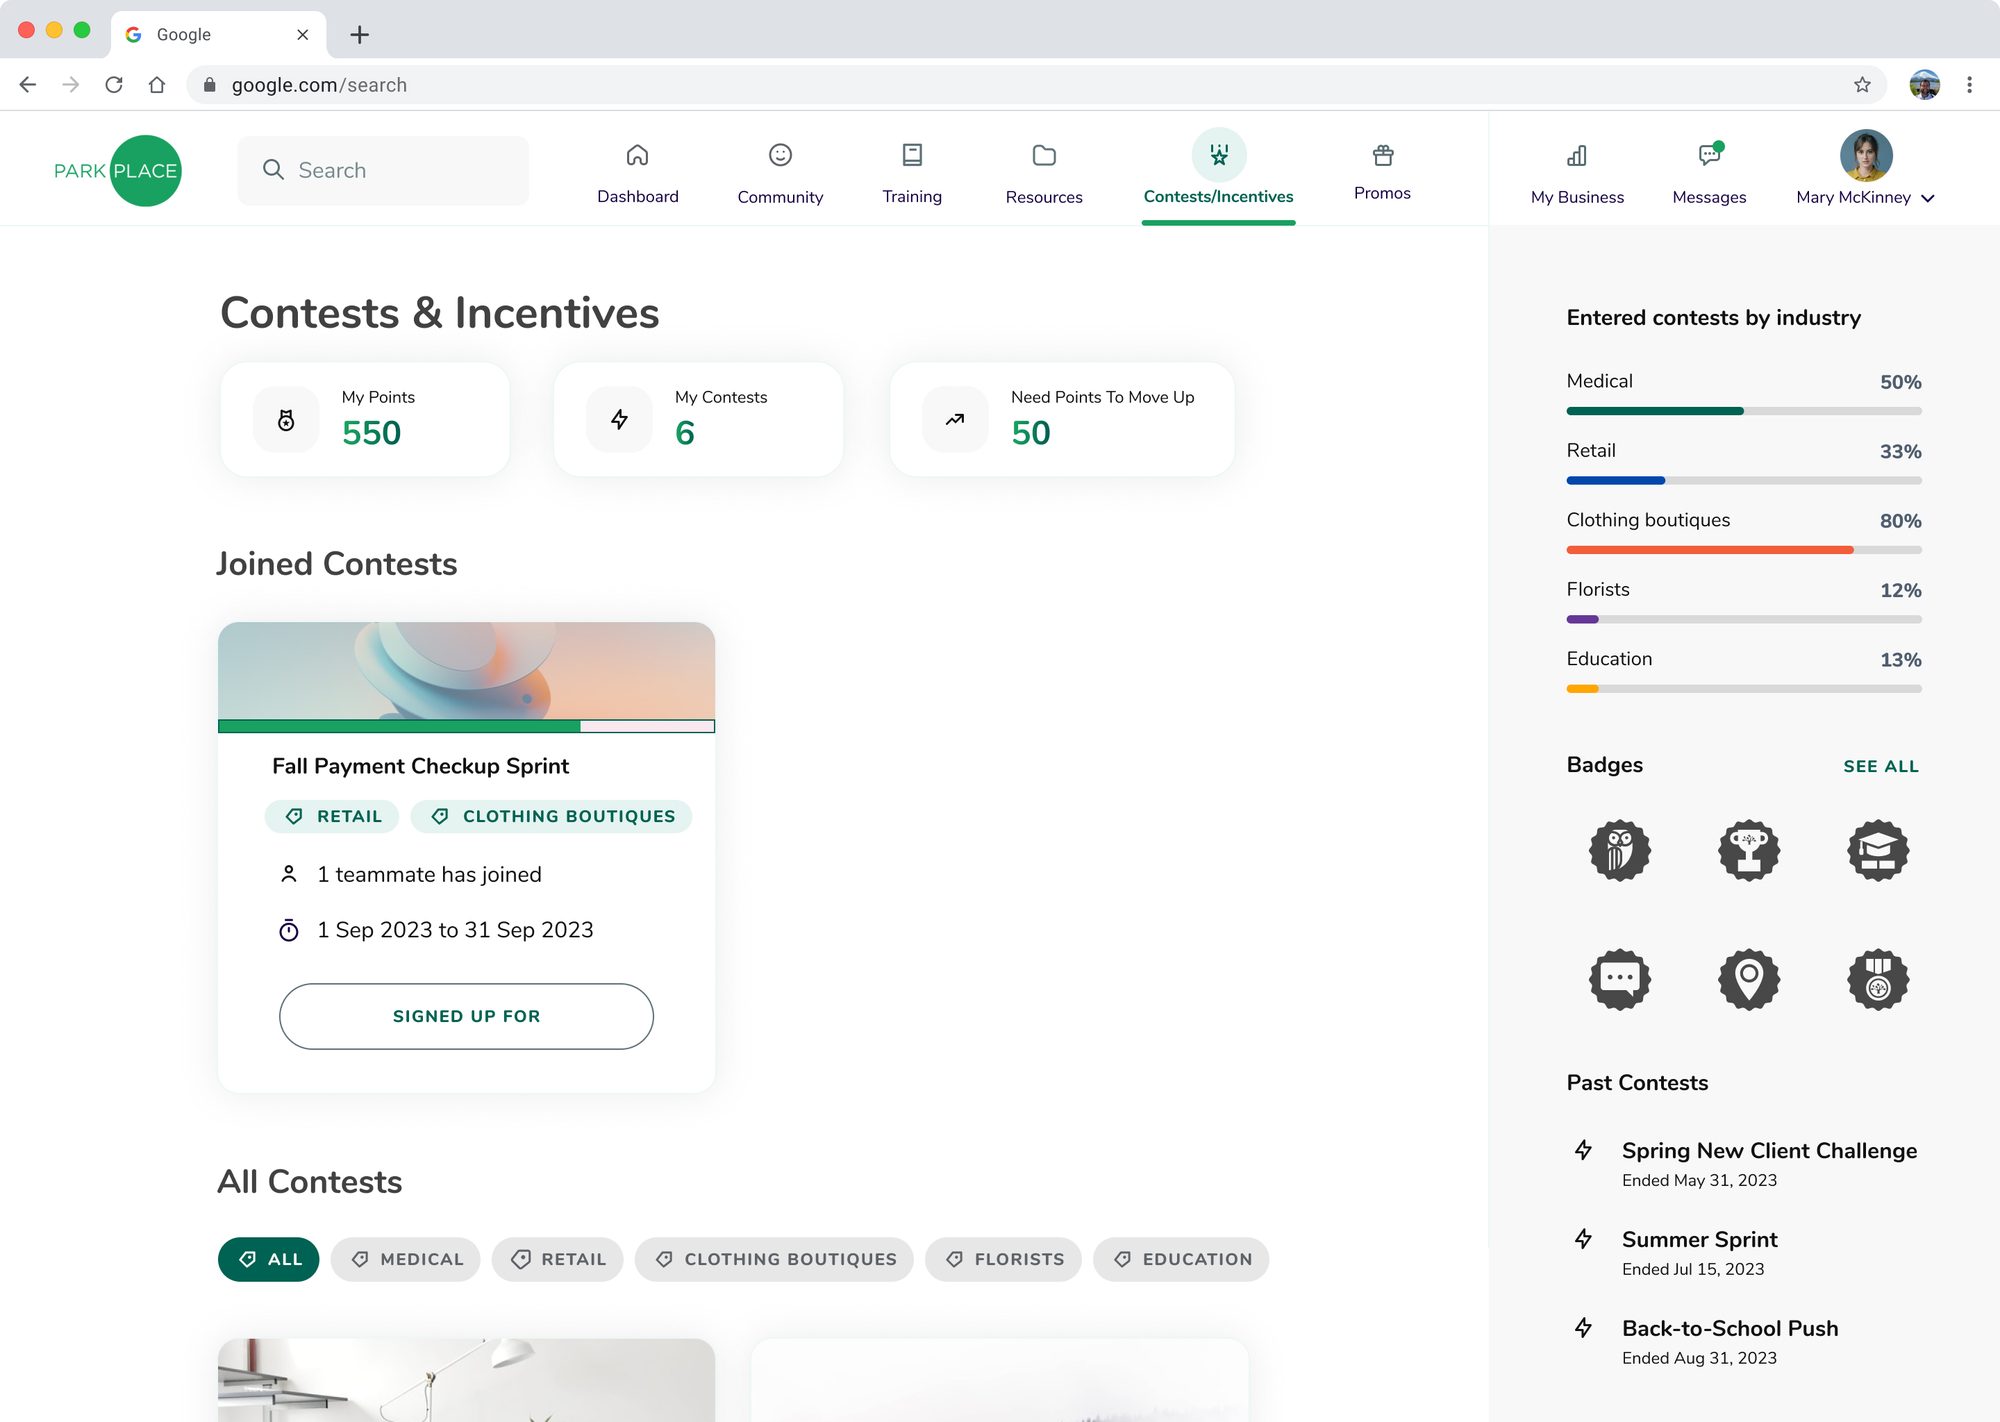Image resolution: width=2000 pixels, height=1422 pixels.
Task: Filter All Contests by FLORISTS
Action: 1003,1259
